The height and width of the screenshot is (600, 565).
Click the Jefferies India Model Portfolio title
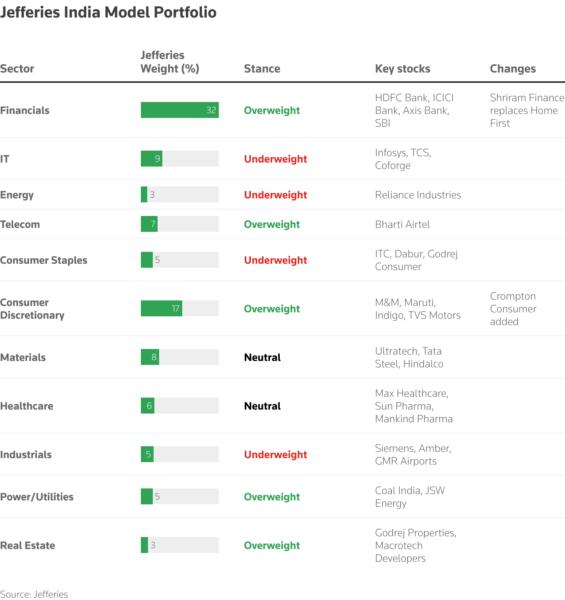coord(108,12)
